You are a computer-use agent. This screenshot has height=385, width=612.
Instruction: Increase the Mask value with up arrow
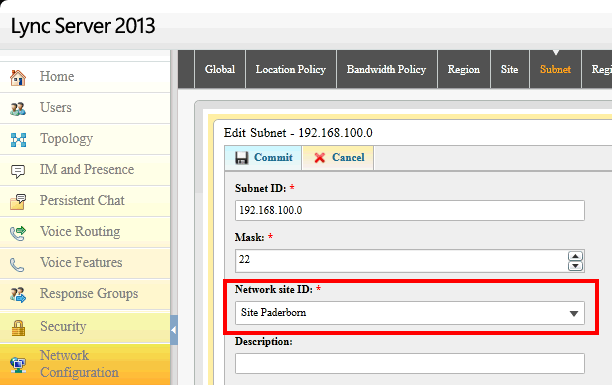[x=575, y=256]
